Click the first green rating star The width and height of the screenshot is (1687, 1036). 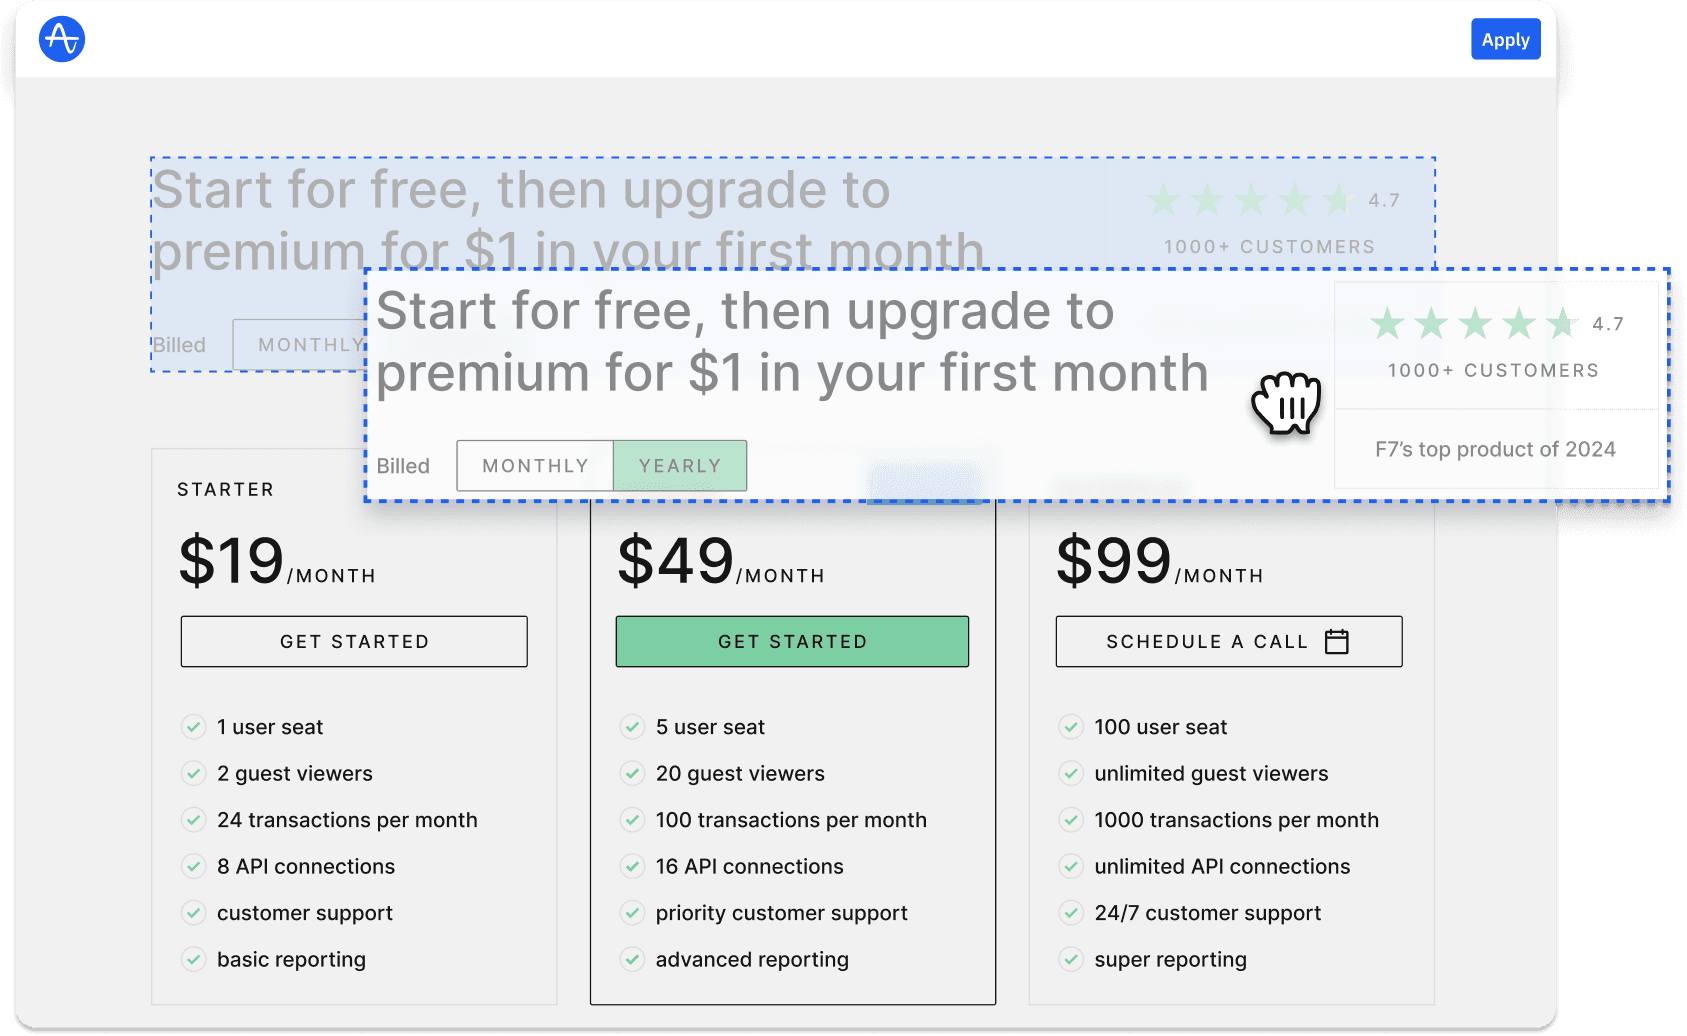(x=1386, y=324)
